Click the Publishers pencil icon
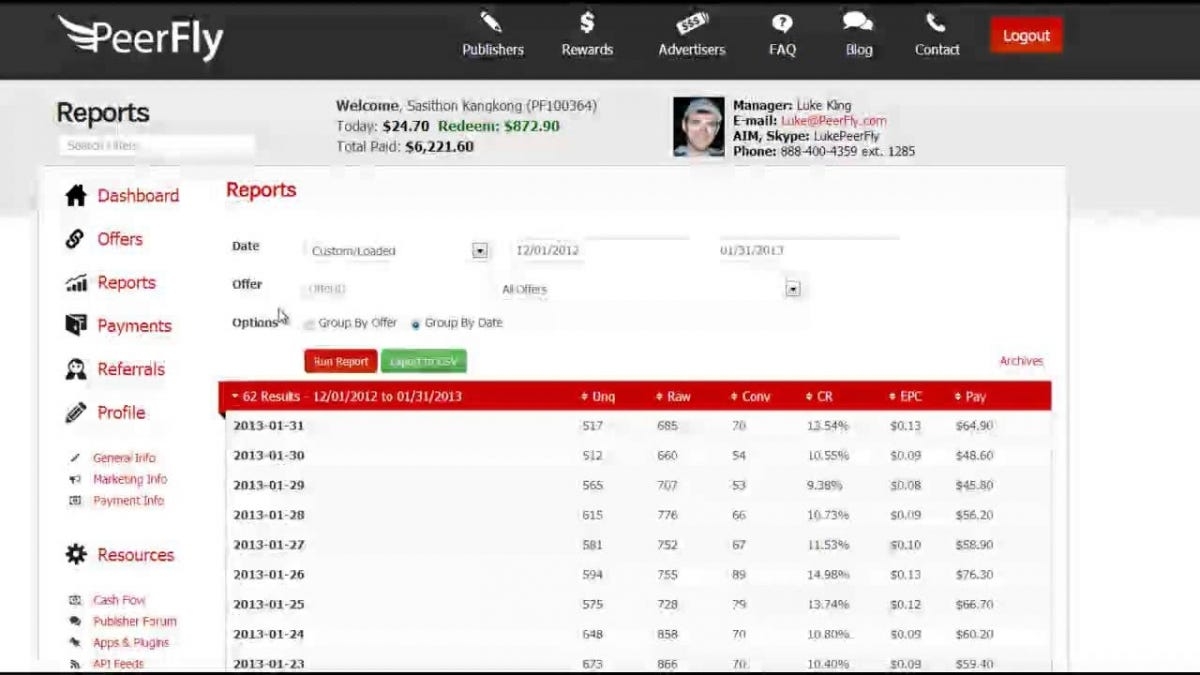The height and width of the screenshot is (675, 1200). pyautogui.click(x=492, y=22)
